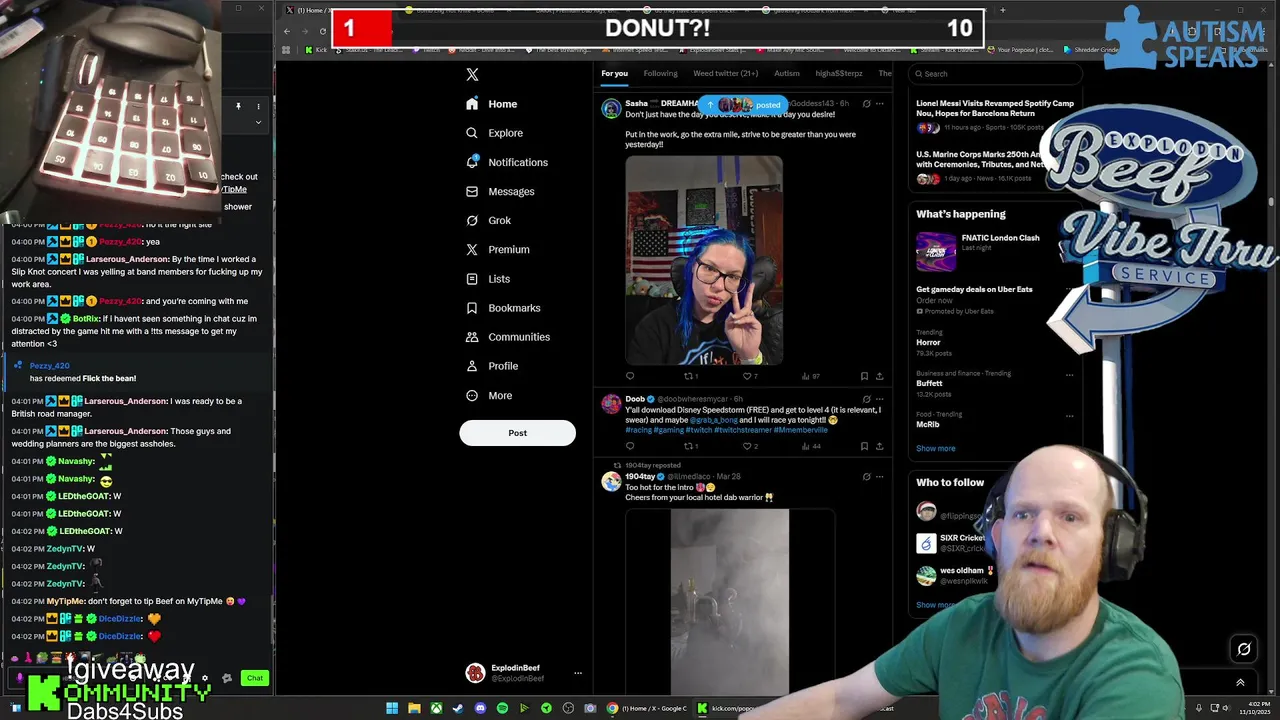Image resolution: width=1280 pixels, height=720 pixels.
Task: Open the Home page in sidebar
Action: 492,104
